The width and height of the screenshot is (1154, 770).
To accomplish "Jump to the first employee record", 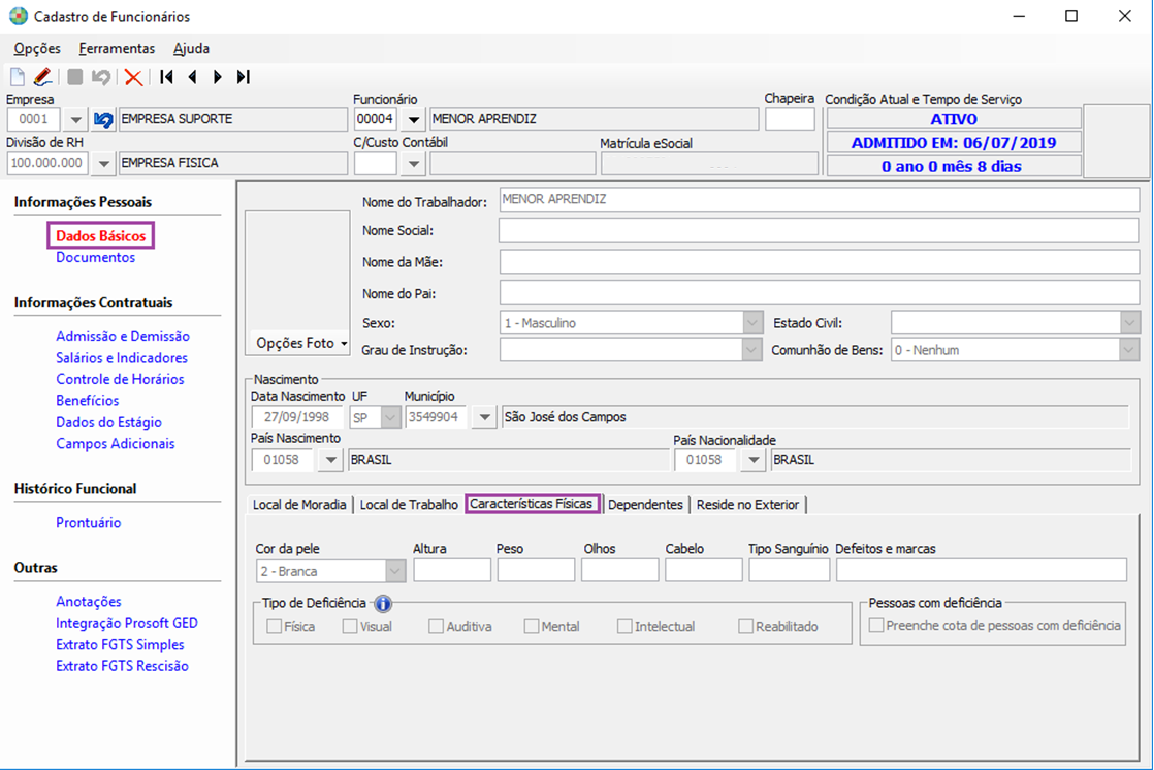I will [166, 77].
